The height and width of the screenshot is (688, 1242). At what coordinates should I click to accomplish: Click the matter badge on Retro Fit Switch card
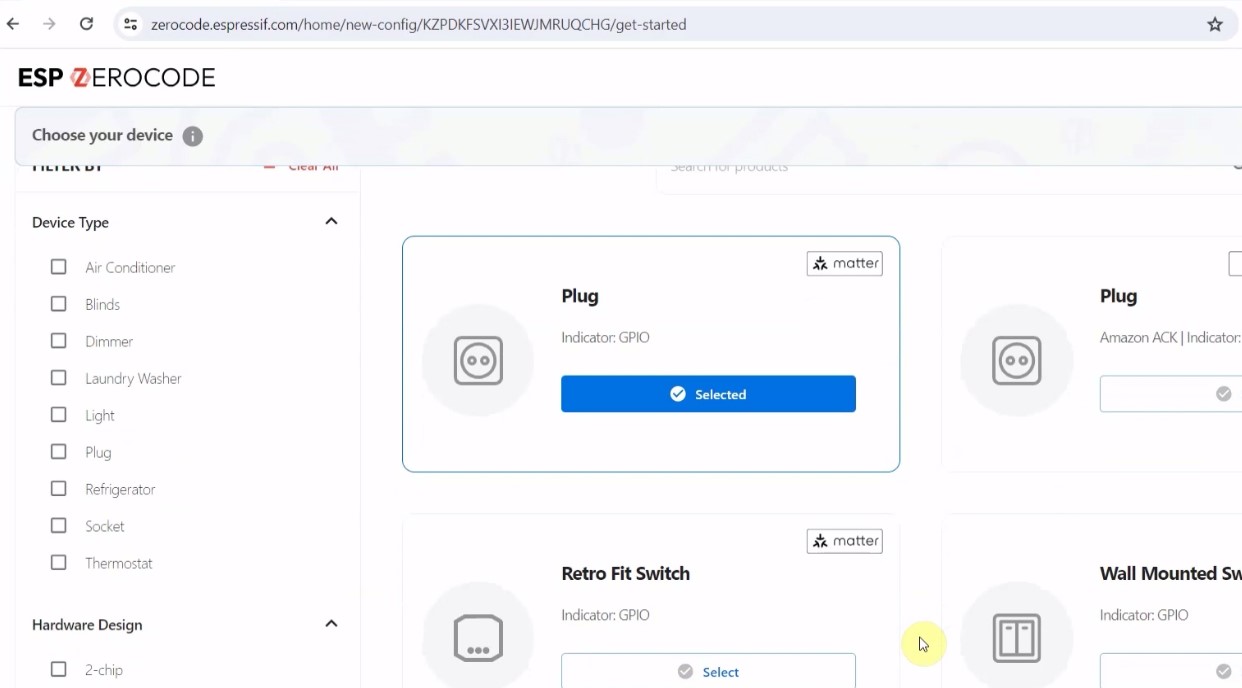click(844, 540)
